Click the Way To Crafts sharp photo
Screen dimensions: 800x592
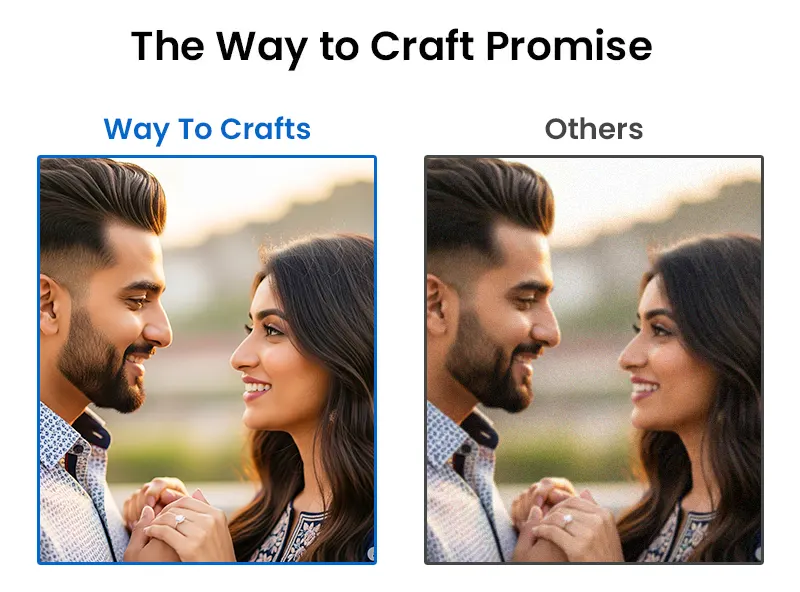207,360
